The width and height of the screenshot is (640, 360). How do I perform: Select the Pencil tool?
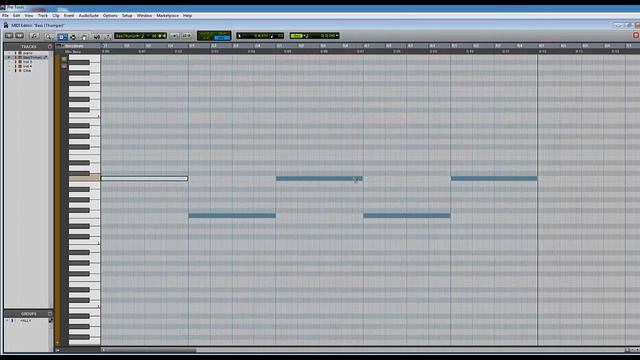point(108,37)
